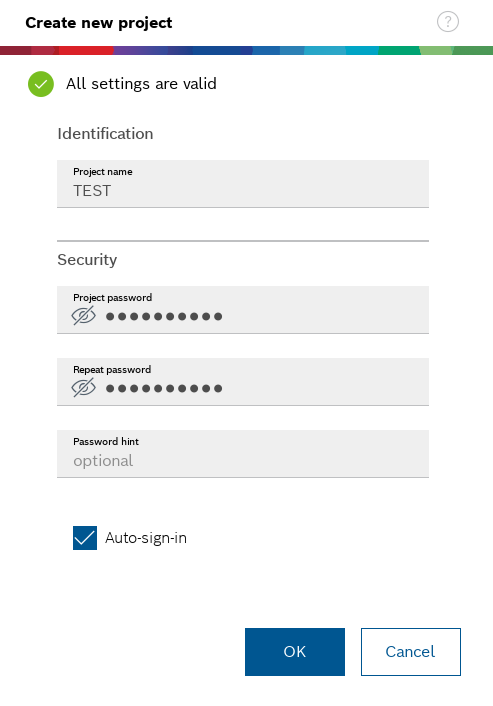Focus the Project name field containing TEST

tap(243, 184)
